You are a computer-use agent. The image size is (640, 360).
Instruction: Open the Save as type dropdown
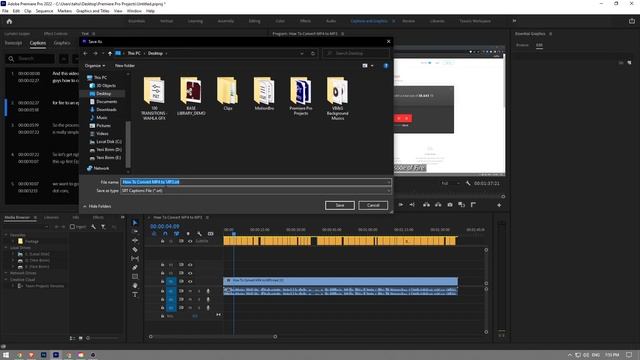256,191
